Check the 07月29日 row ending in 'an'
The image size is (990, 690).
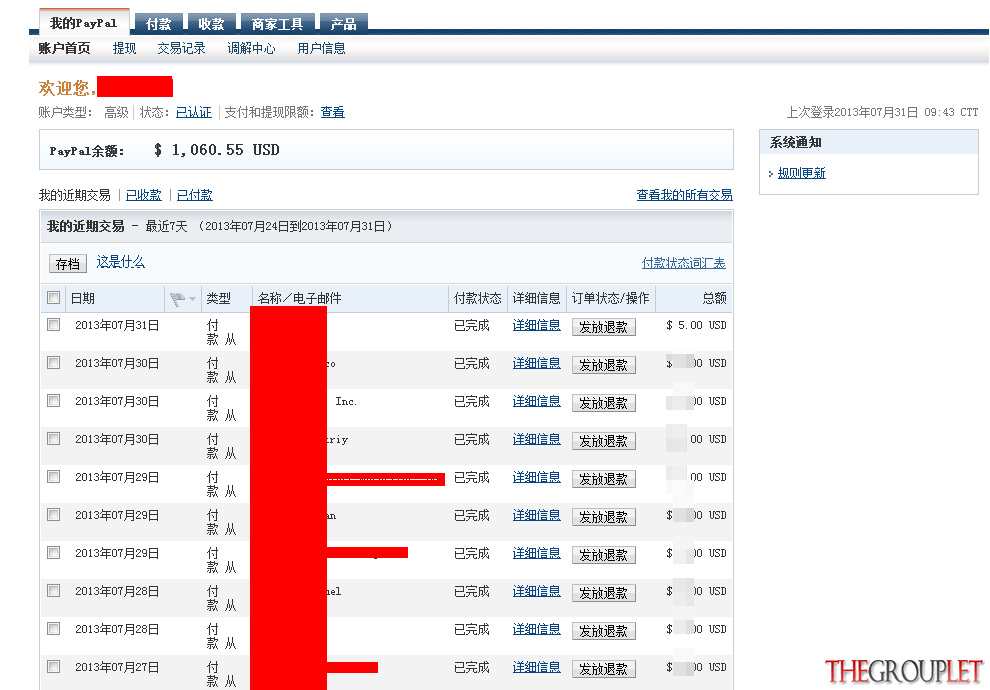tap(54, 515)
